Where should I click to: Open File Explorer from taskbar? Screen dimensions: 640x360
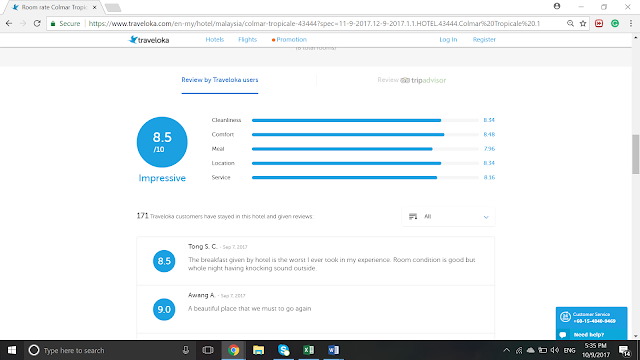coord(258,350)
